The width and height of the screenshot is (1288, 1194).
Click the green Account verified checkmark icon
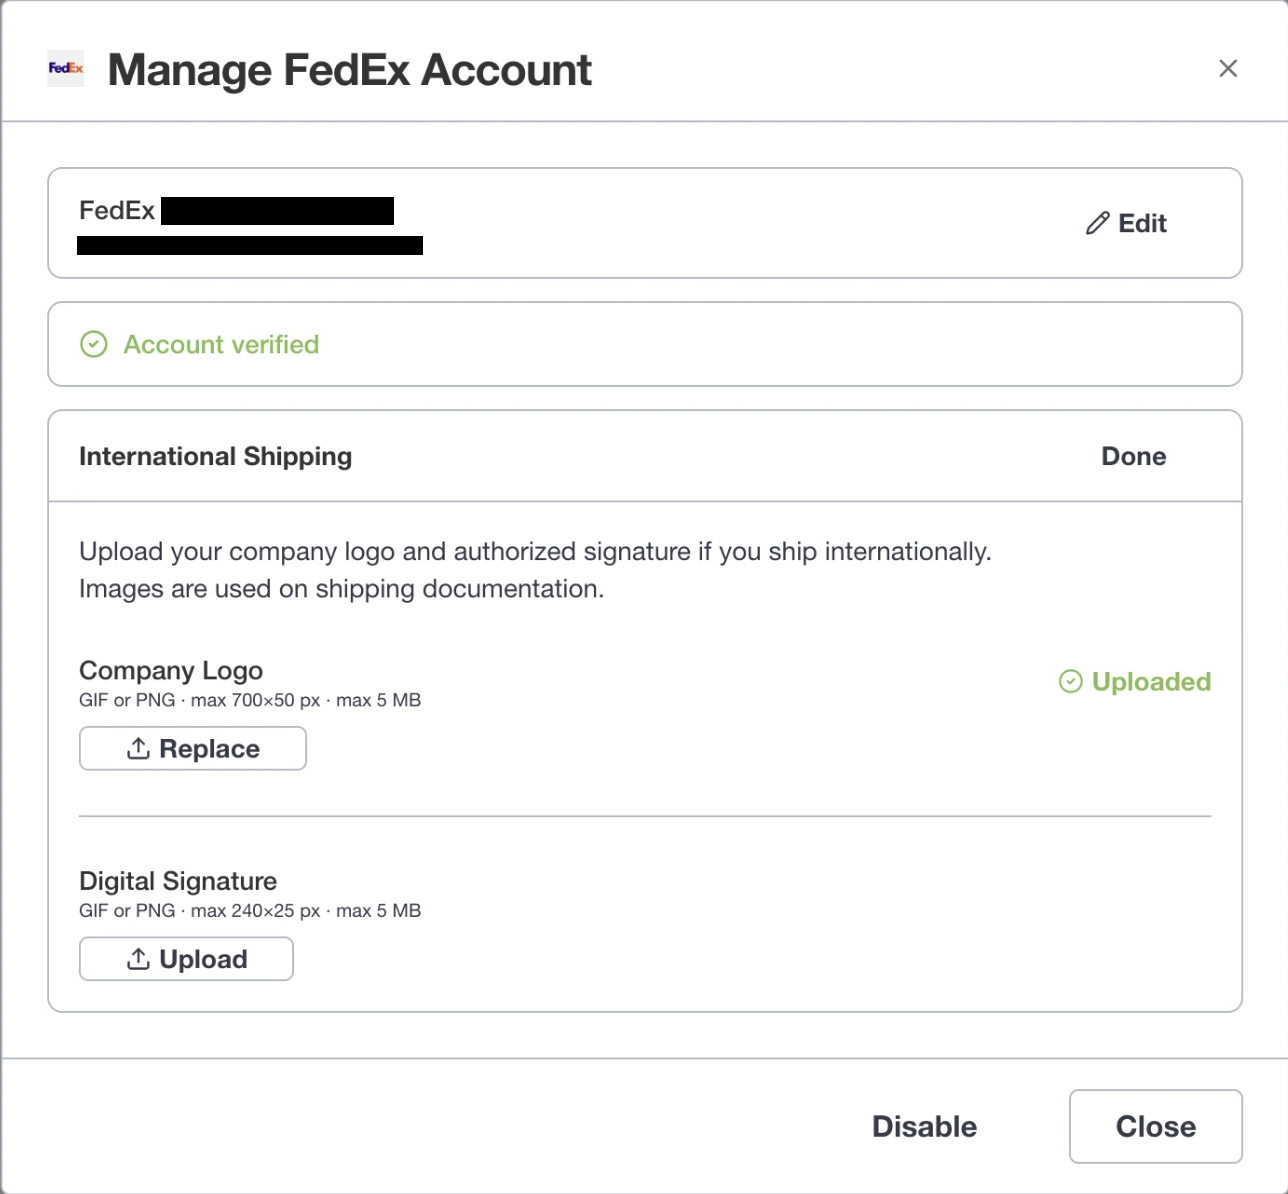pos(93,344)
